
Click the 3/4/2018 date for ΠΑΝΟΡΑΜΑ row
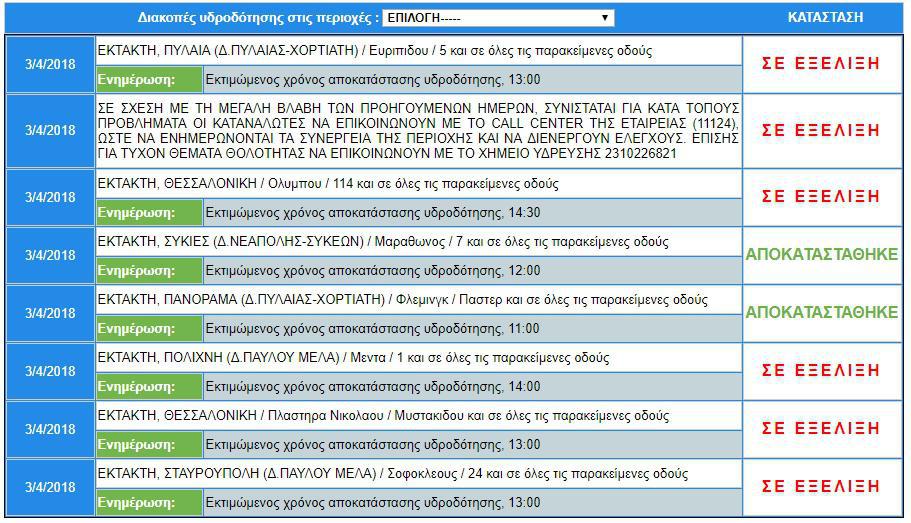pyautogui.click(x=50, y=313)
